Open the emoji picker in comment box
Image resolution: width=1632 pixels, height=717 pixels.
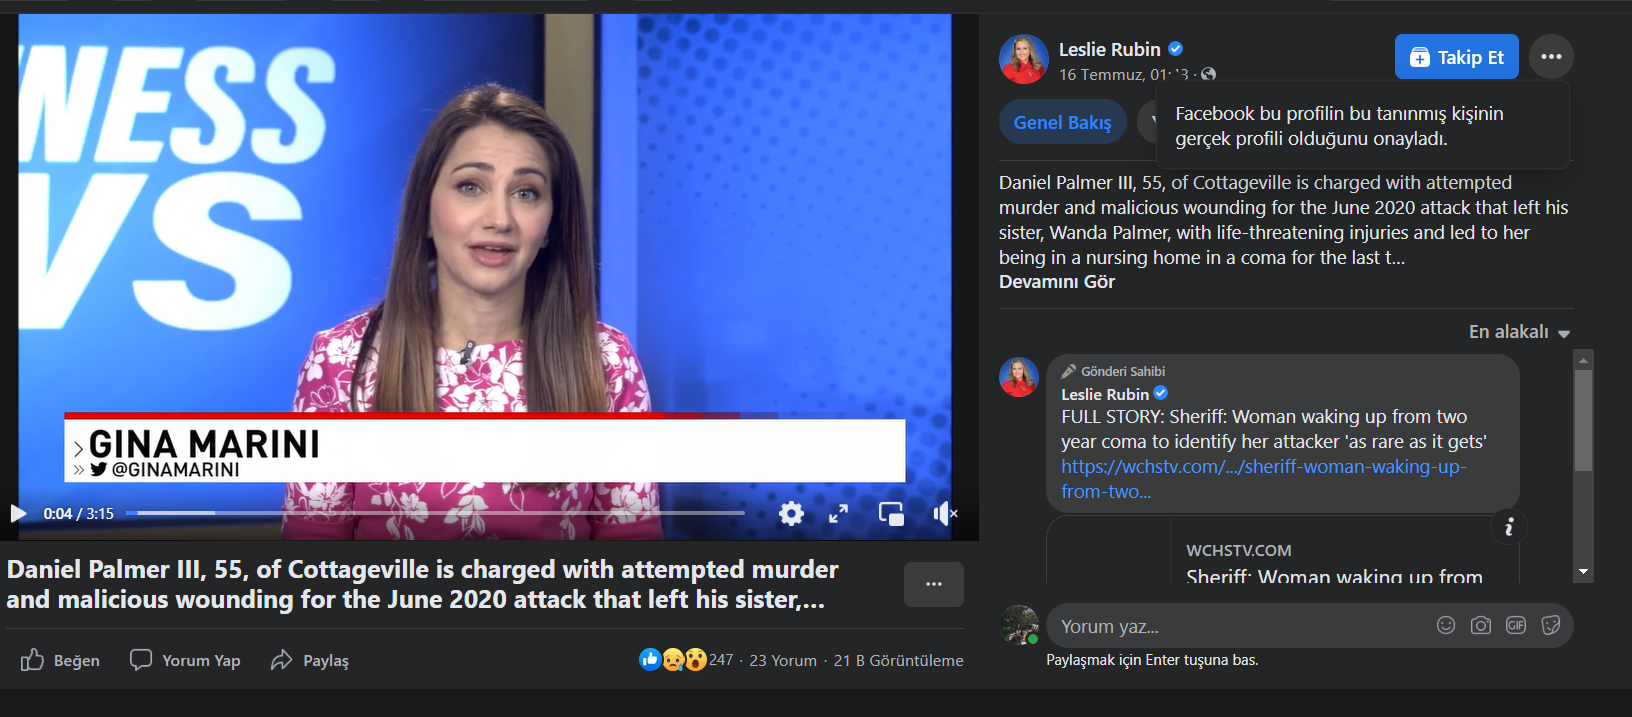point(1445,625)
